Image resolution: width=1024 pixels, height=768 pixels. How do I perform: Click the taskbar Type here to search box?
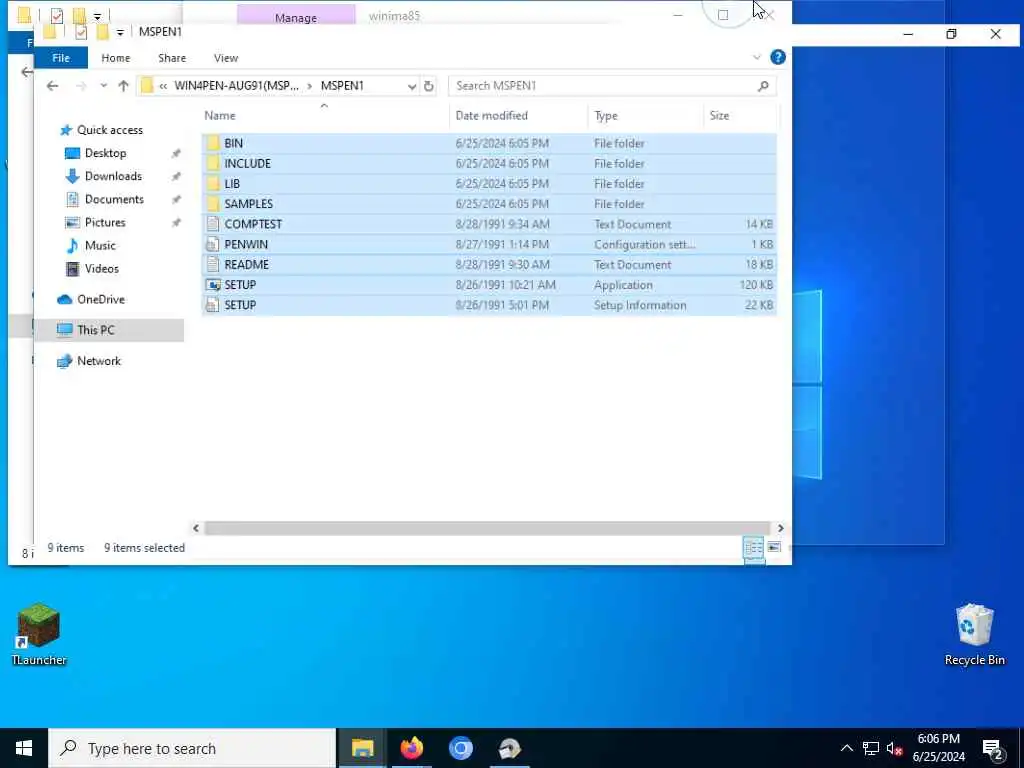[192, 748]
